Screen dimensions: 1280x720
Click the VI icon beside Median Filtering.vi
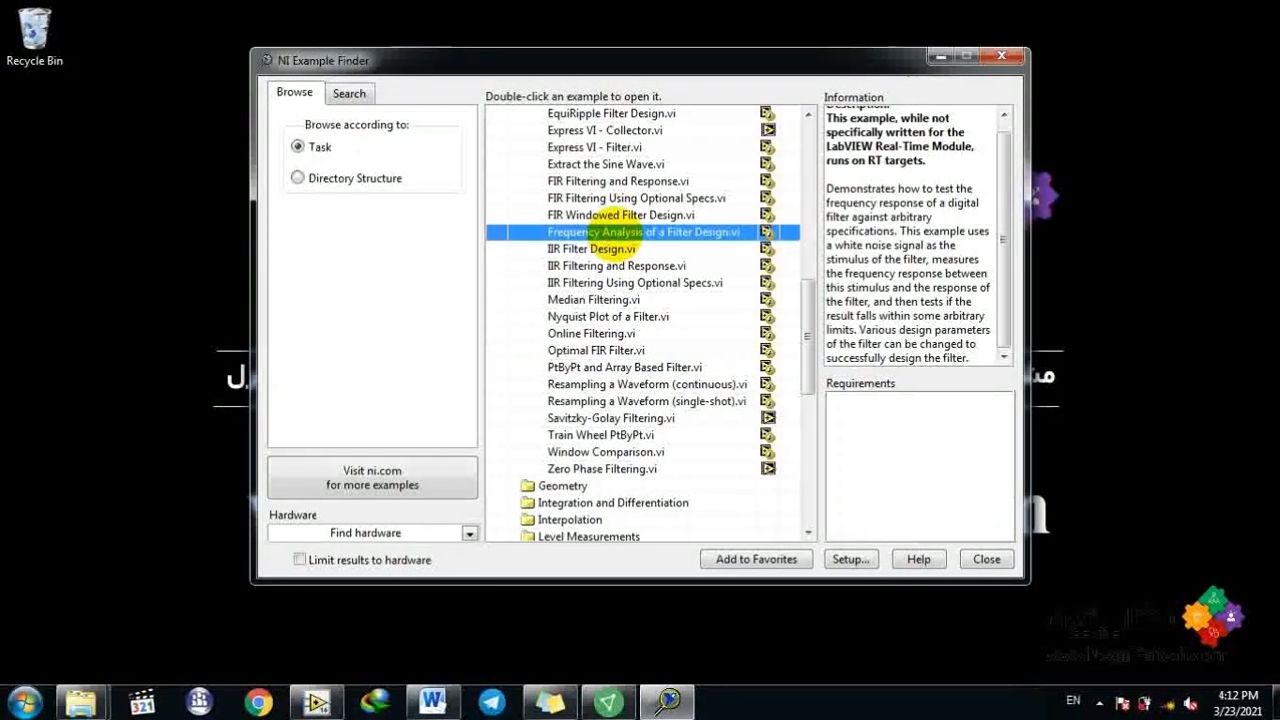point(767,300)
